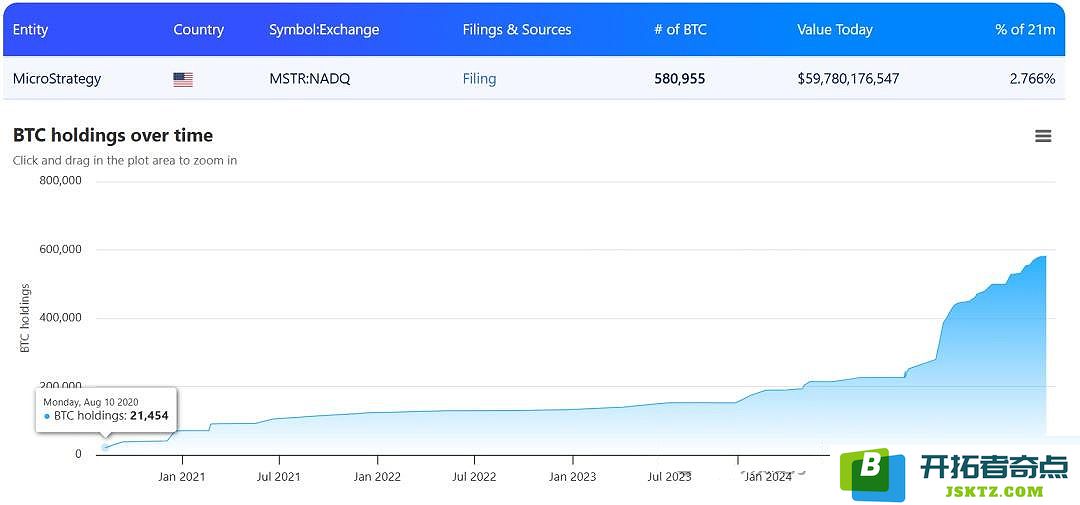The height and width of the screenshot is (505, 1080).
Task: Open the chart hamburger menu icon
Action: pos(1043,136)
